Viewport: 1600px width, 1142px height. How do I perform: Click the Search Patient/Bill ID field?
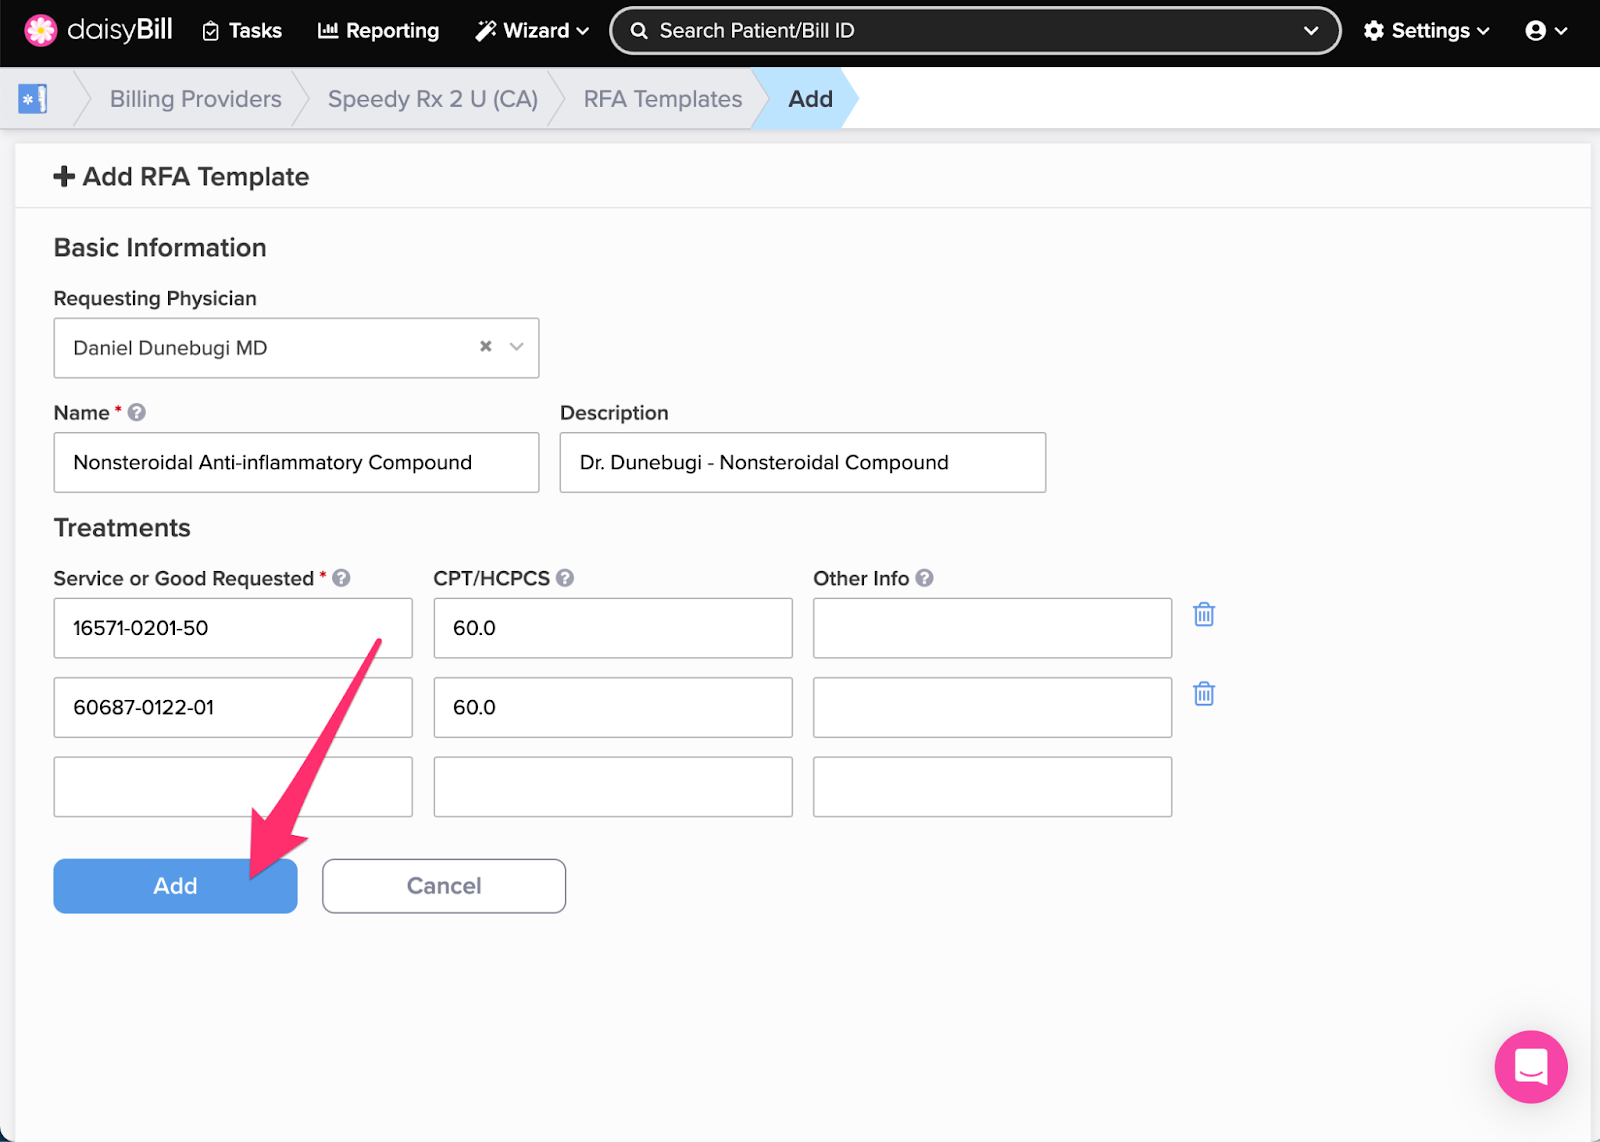974,31
